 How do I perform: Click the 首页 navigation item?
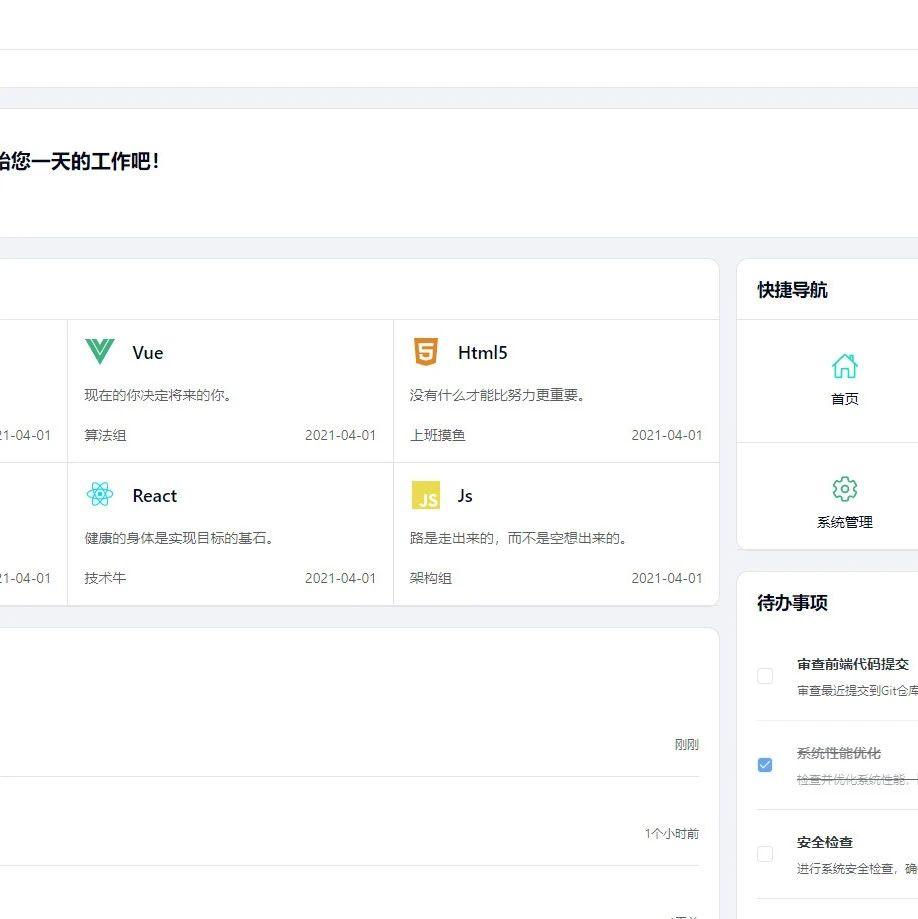[845, 397]
